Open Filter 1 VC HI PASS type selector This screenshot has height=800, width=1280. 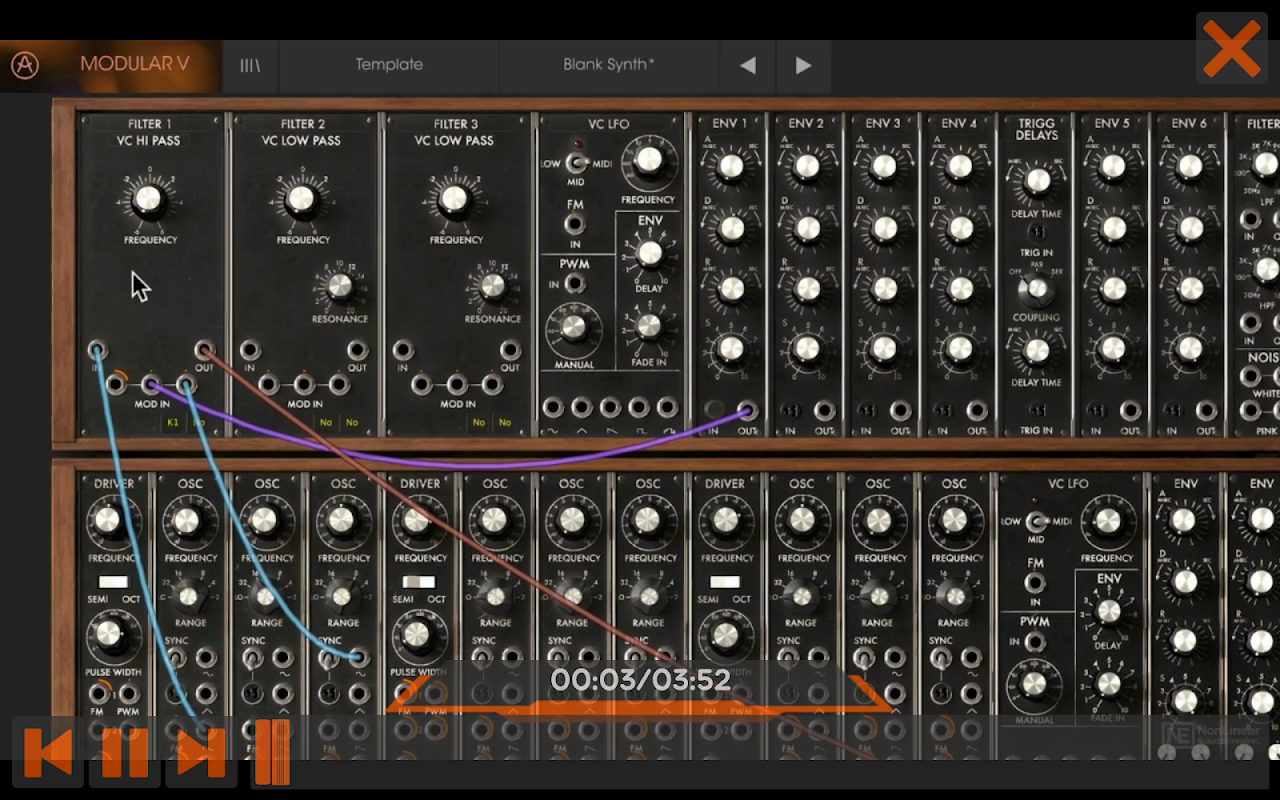click(x=148, y=141)
